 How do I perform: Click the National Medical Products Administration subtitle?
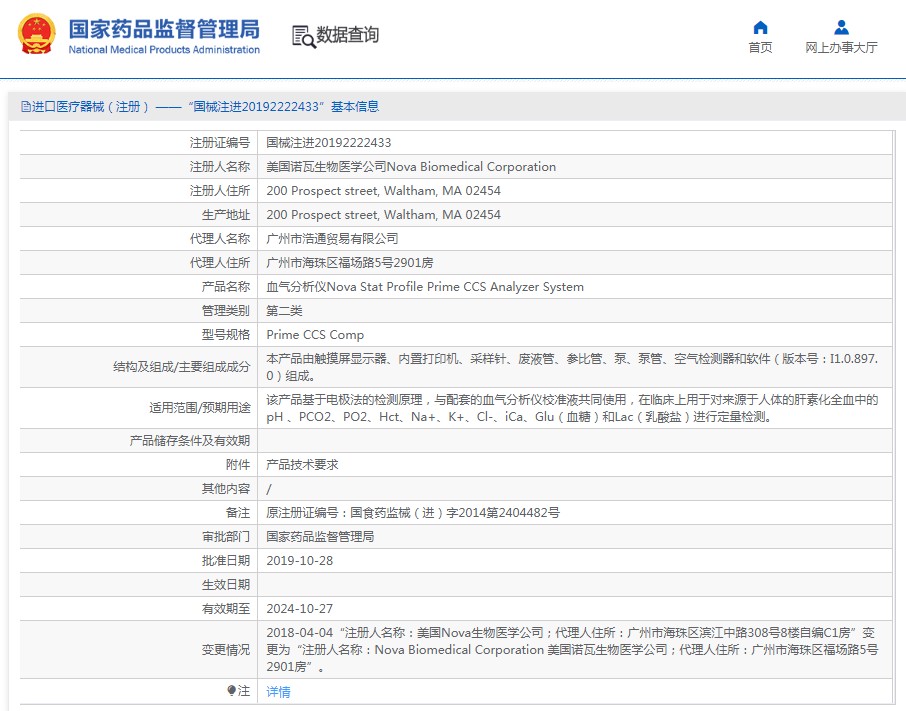(164, 50)
